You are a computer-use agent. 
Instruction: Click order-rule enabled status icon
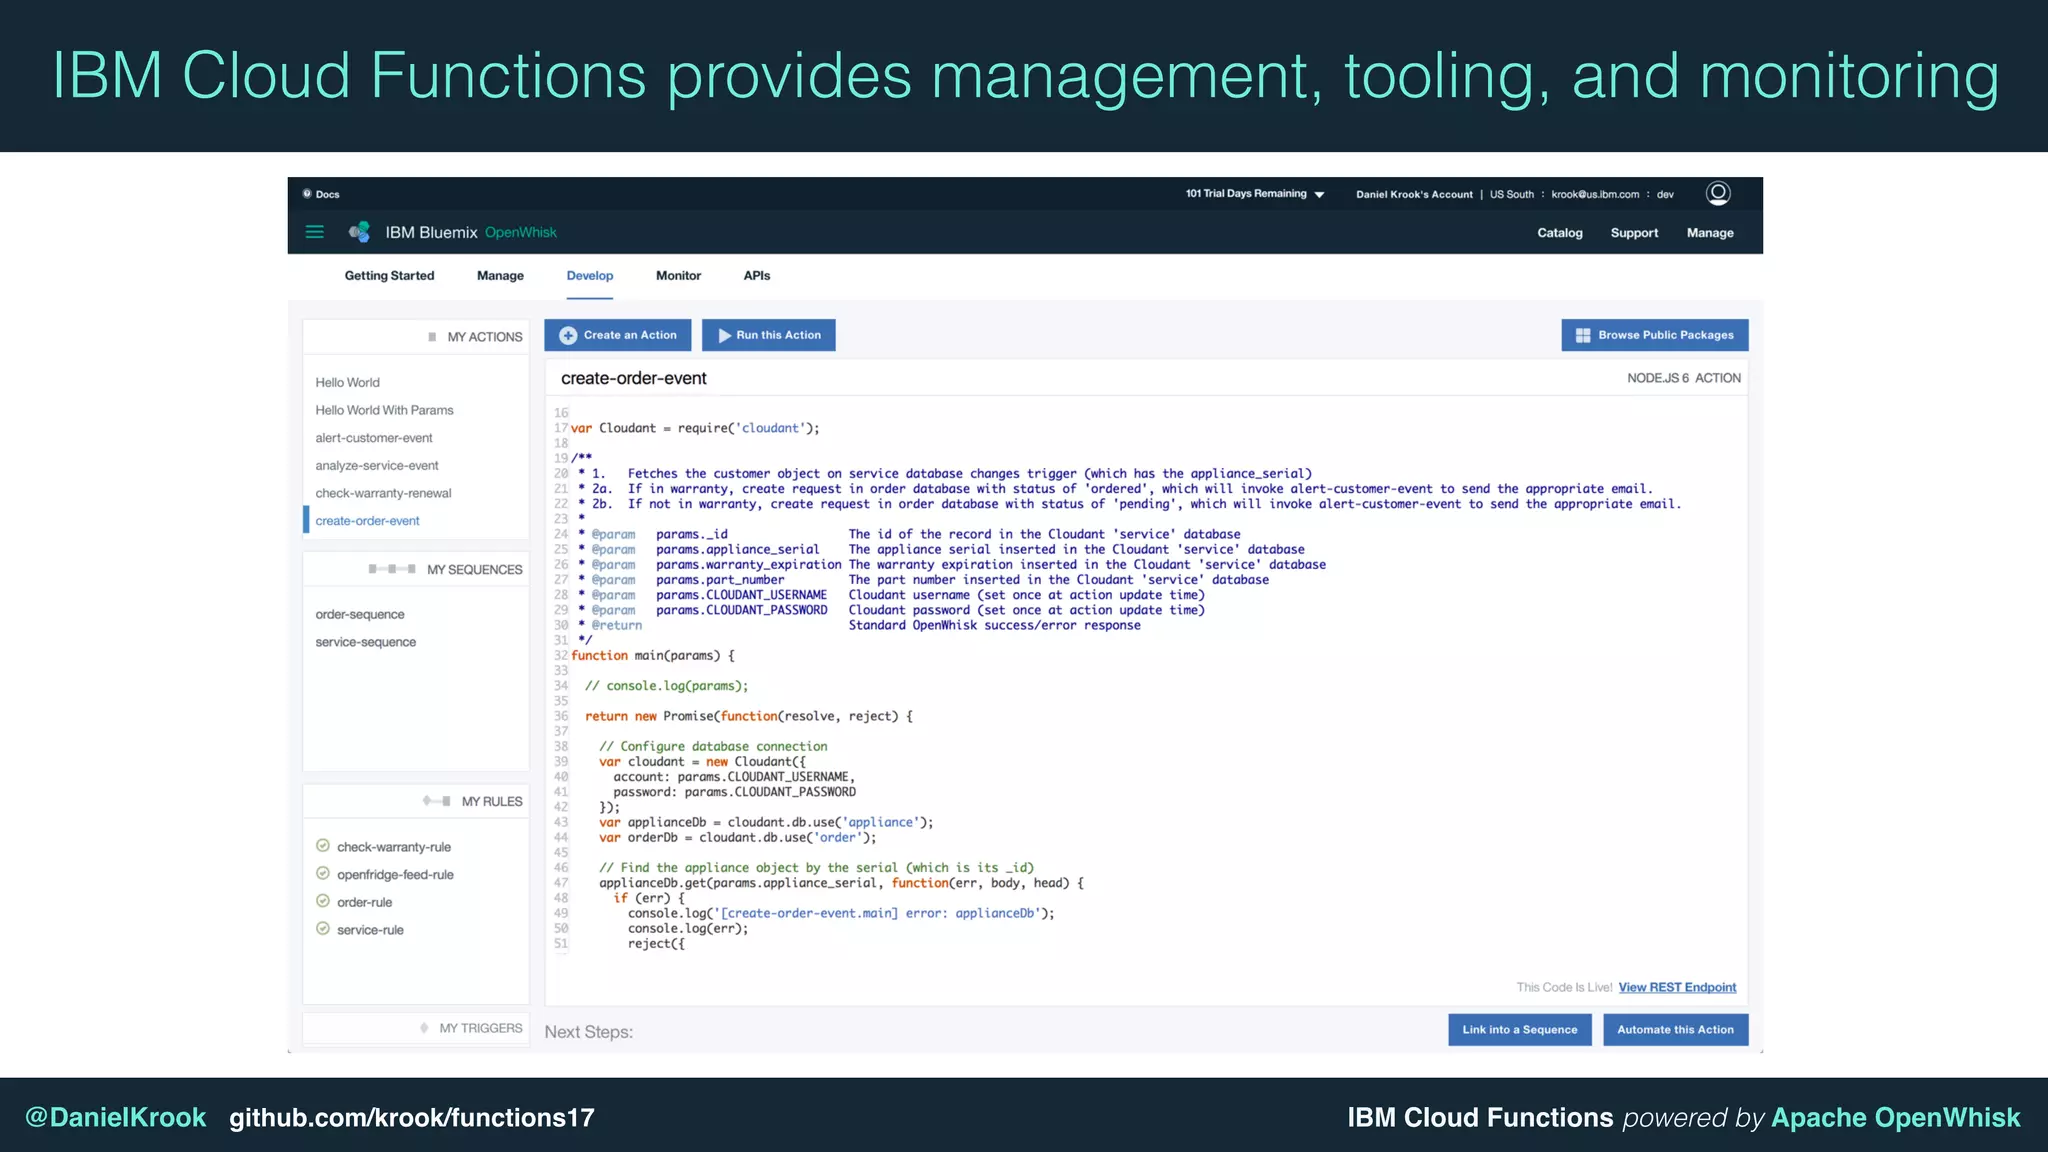coord(323,901)
